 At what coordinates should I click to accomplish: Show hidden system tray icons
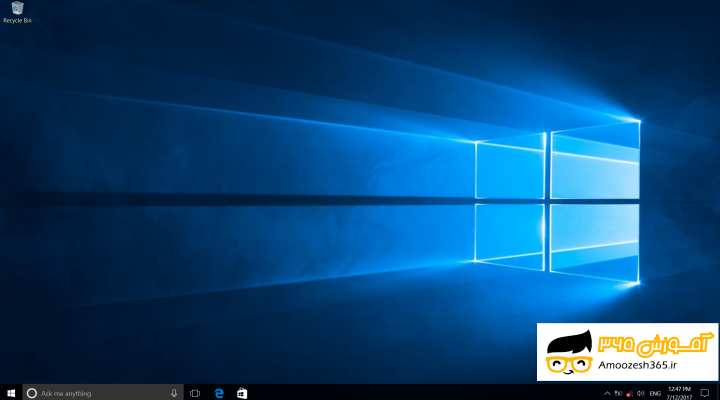pyautogui.click(x=607, y=393)
